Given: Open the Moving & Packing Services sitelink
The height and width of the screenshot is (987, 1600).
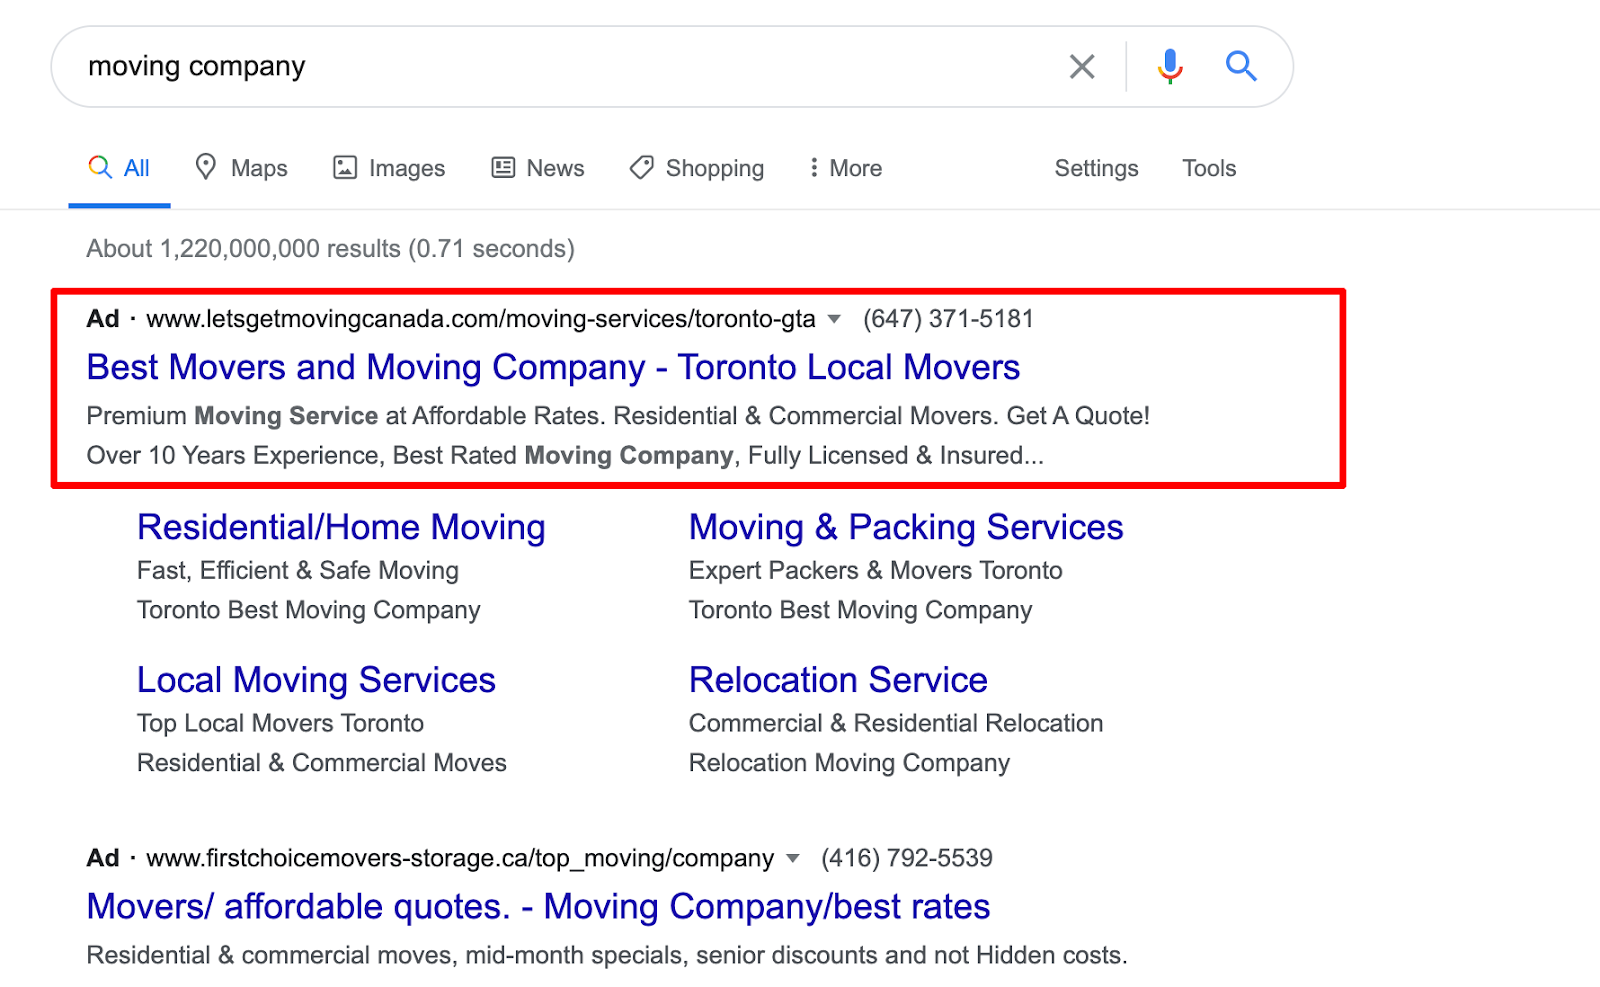Looking at the screenshot, I should click(x=906, y=527).
